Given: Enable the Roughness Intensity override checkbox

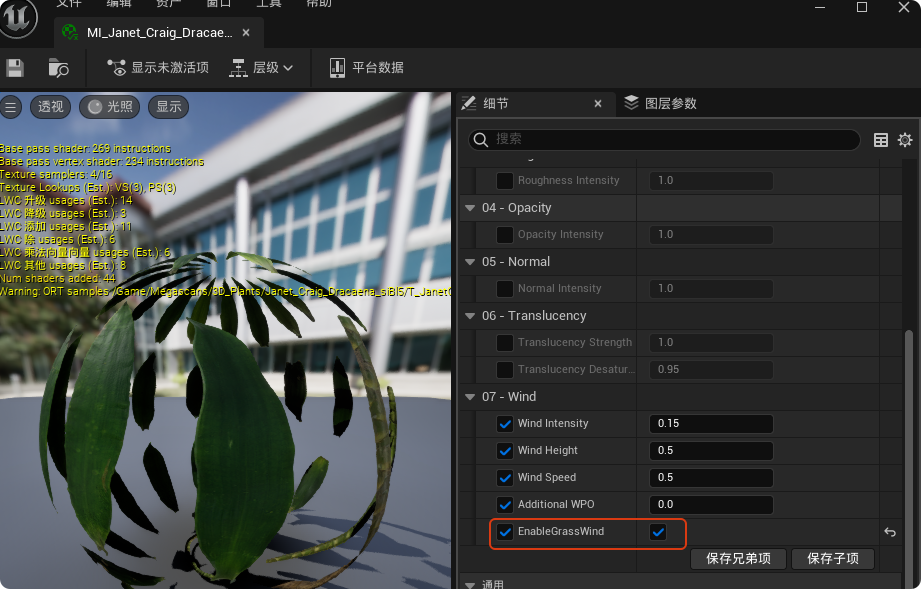Looking at the screenshot, I should click(505, 180).
